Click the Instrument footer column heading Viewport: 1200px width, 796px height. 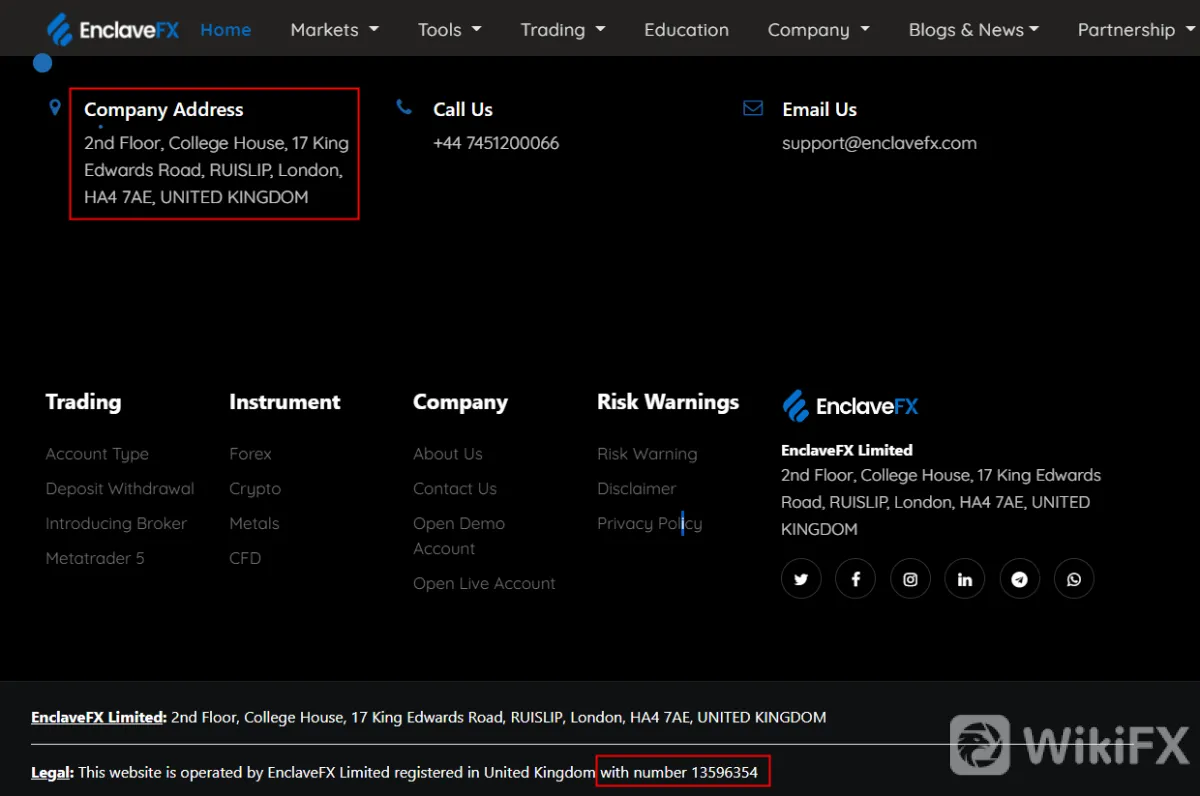(285, 402)
